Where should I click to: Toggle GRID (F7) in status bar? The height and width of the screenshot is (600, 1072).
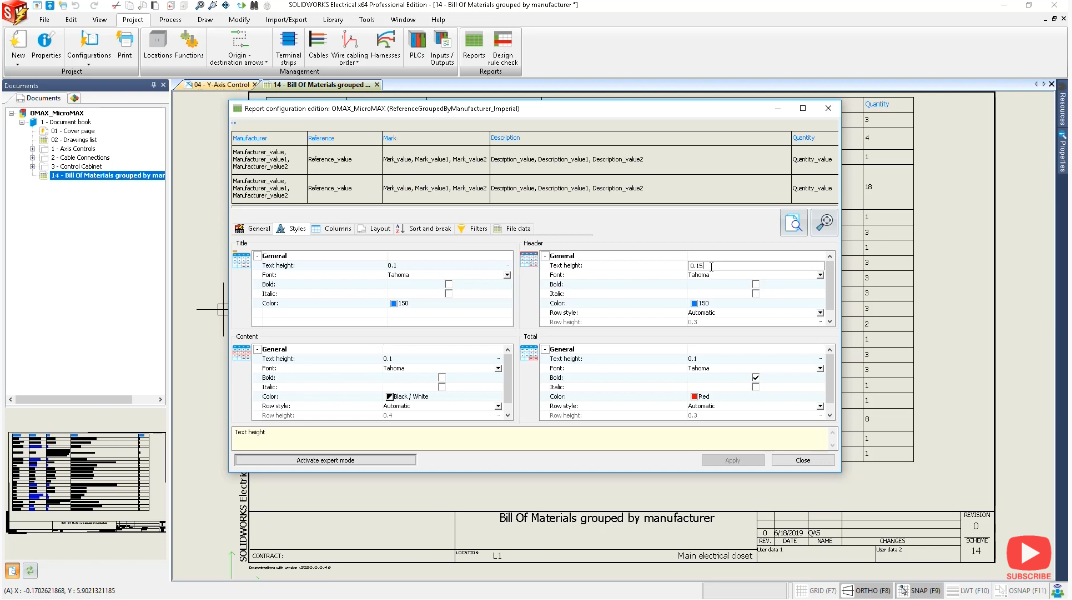(x=816, y=590)
